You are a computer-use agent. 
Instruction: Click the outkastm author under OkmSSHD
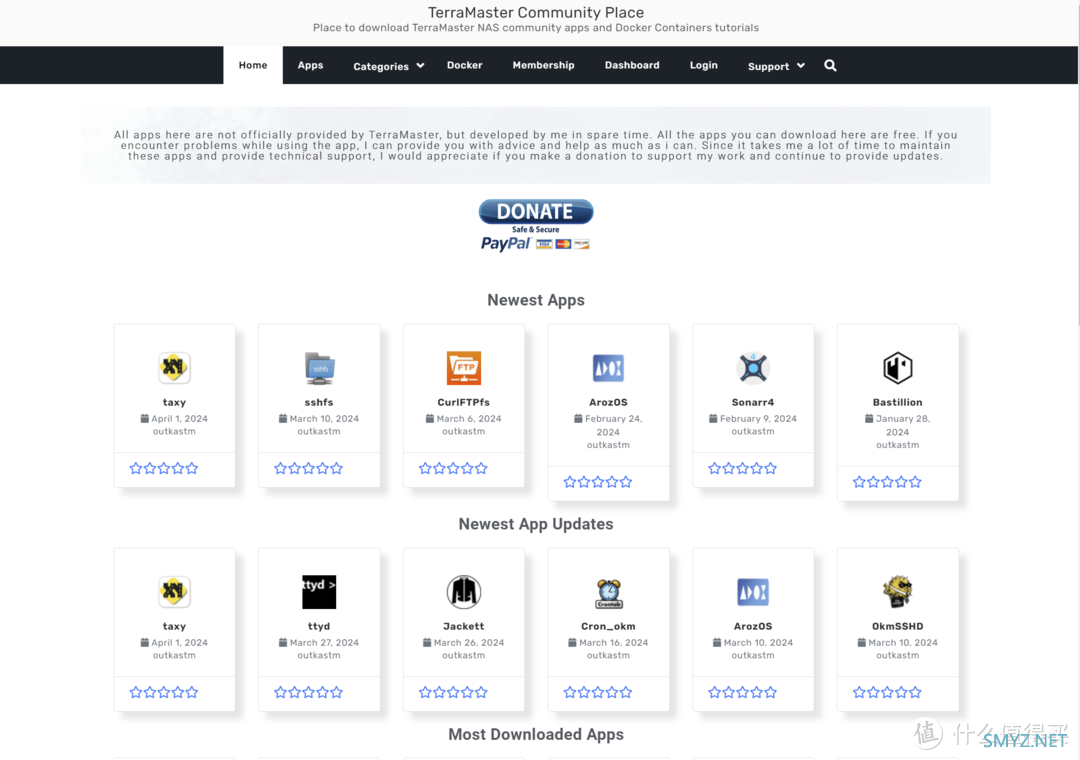897,655
